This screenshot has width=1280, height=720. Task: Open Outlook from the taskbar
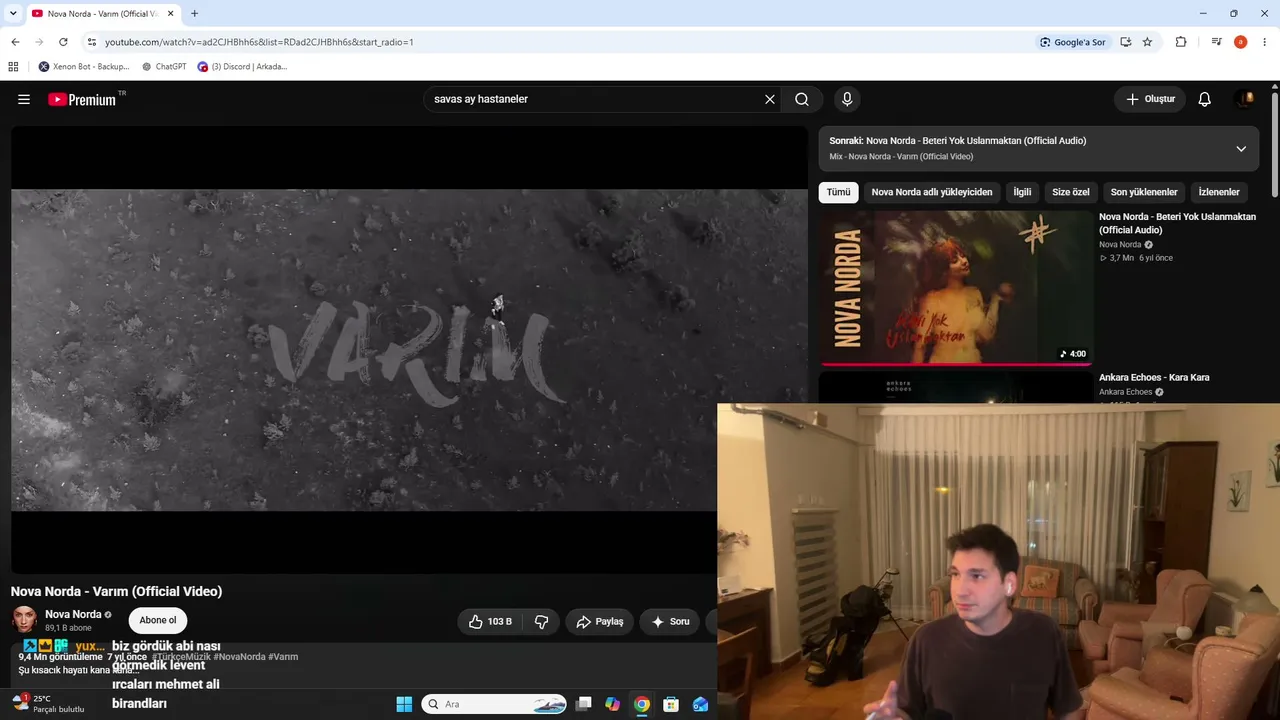click(700, 704)
